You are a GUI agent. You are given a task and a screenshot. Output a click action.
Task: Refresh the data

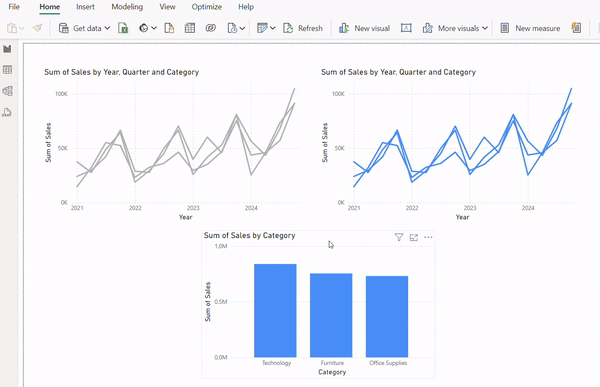pyautogui.click(x=303, y=28)
